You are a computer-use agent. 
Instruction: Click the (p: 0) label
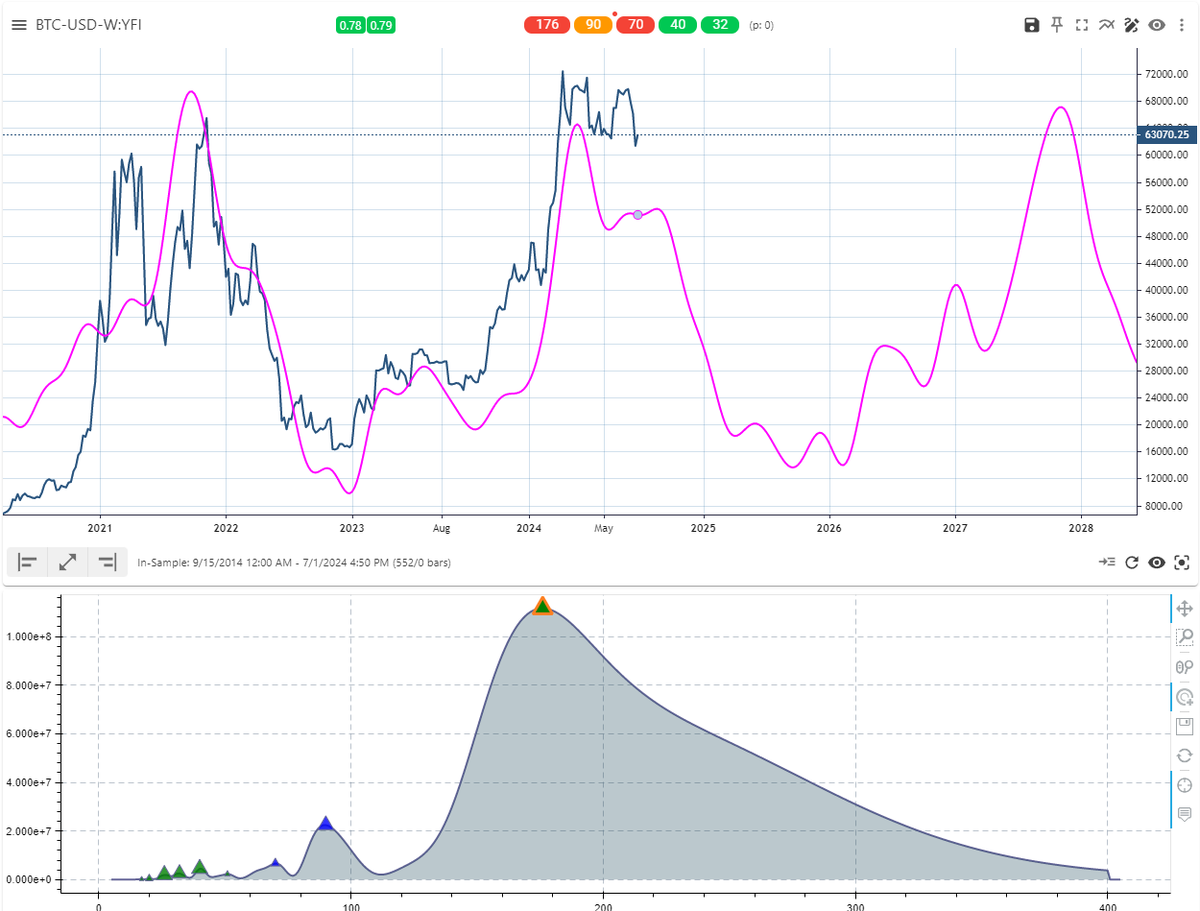coord(761,25)
